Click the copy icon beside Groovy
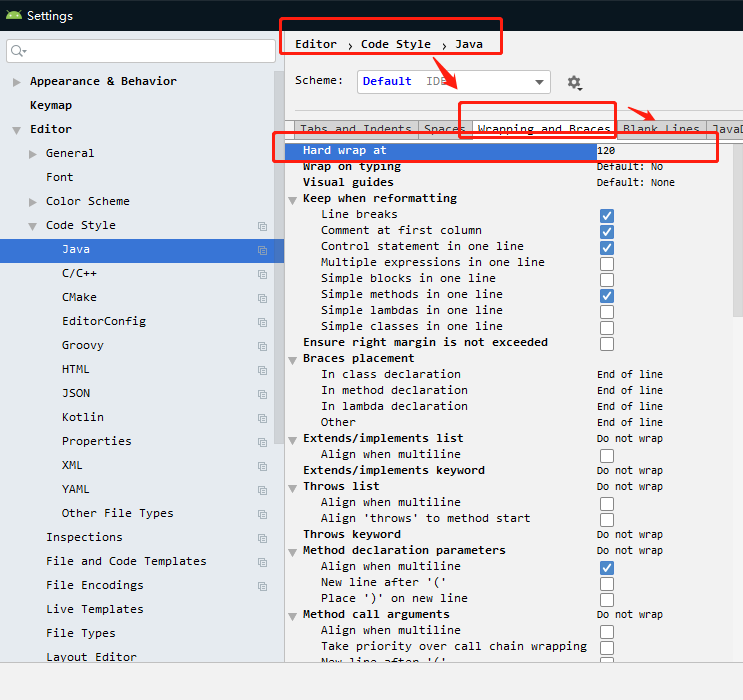This screenshot has height=700, width=743. 262,346
